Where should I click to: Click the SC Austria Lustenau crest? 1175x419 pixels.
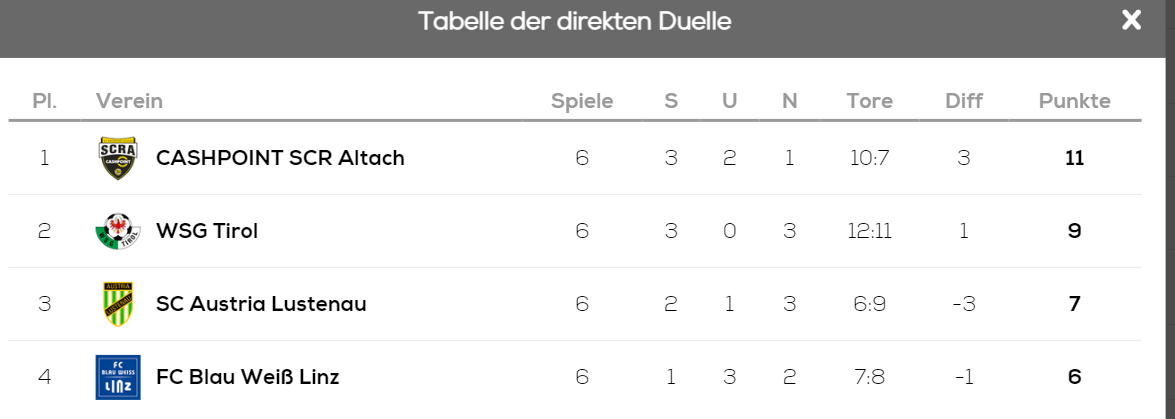(x=118, y=304)
